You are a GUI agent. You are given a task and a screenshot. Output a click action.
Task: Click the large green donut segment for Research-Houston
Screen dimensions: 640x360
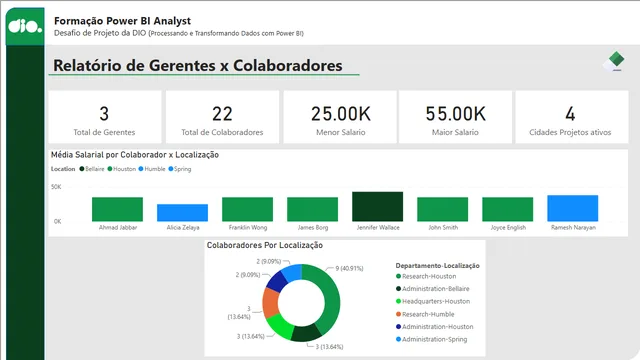click(x=331, y=298)
